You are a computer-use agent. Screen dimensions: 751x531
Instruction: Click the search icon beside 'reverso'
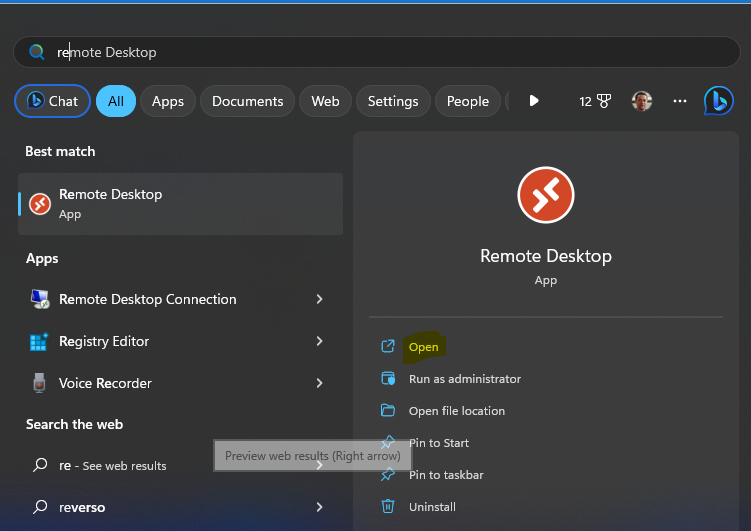[40, 507]
